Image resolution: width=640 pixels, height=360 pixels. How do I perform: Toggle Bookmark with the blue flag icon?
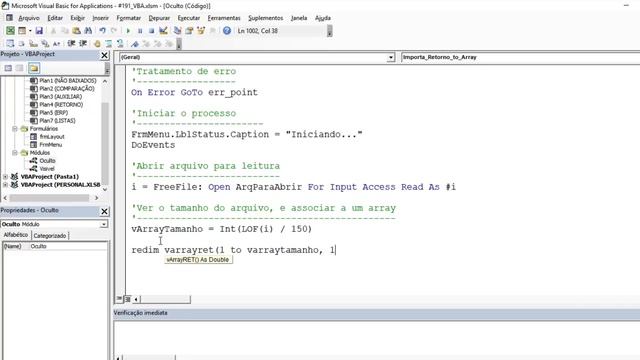(x=135, y=44)
